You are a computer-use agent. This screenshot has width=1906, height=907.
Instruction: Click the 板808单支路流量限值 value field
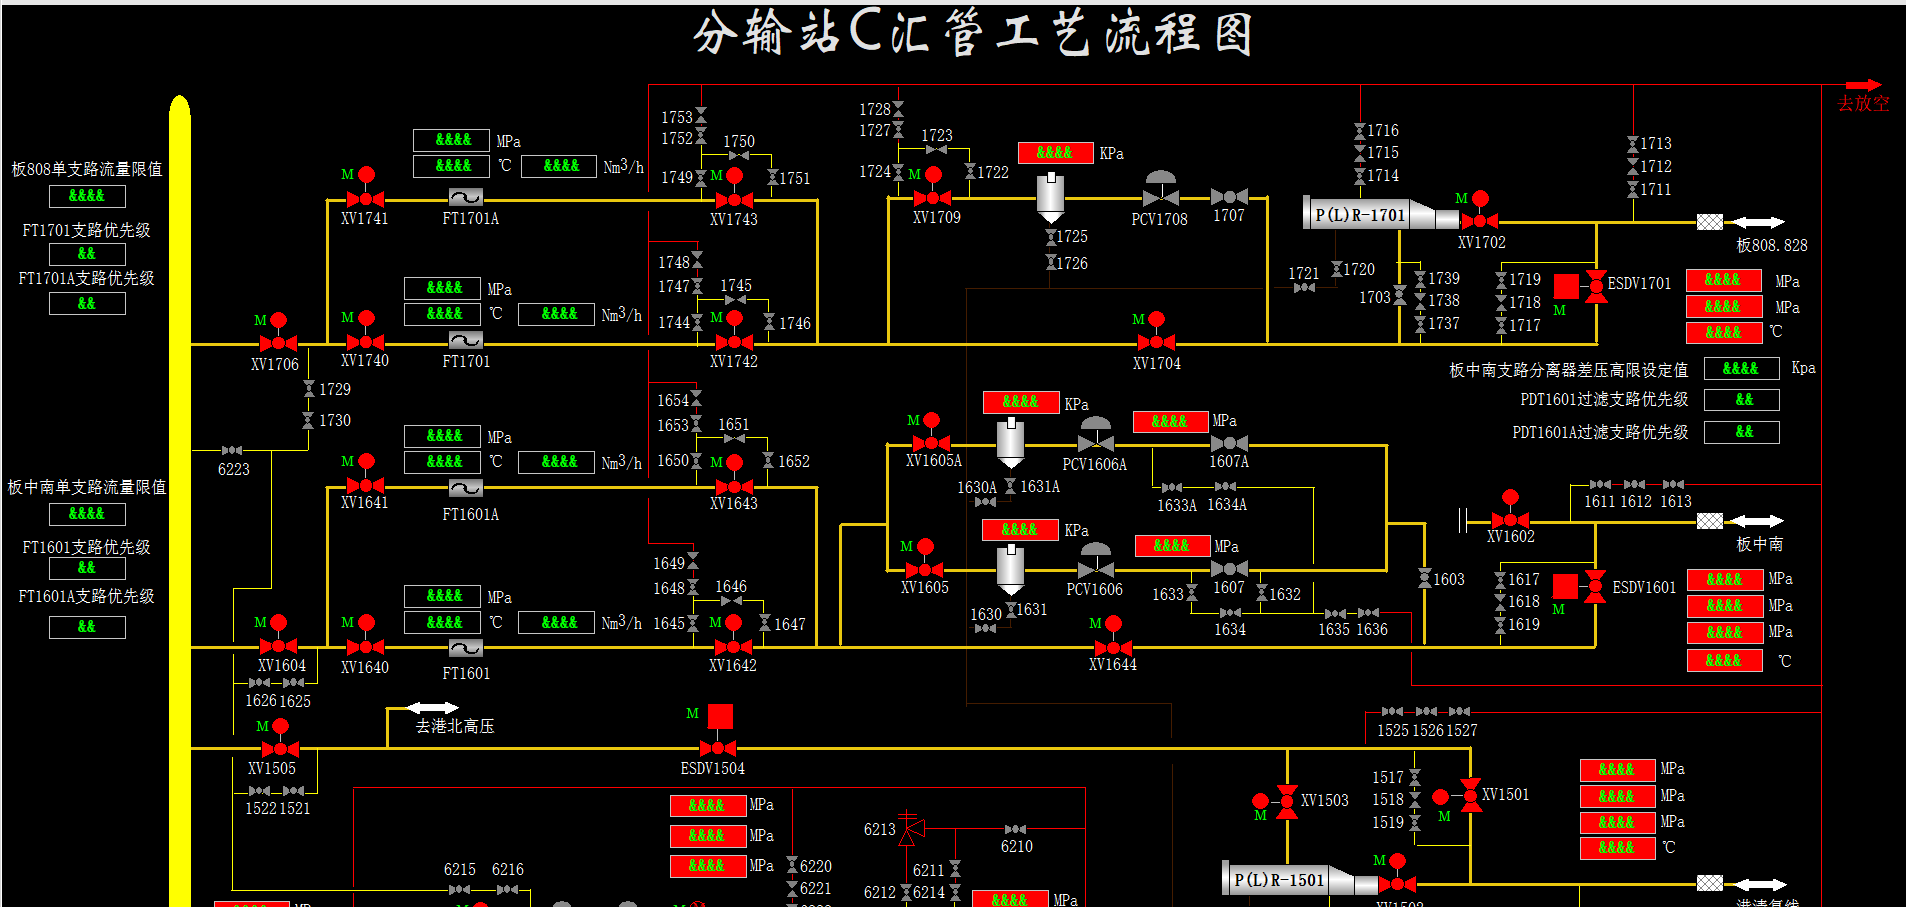87,196
